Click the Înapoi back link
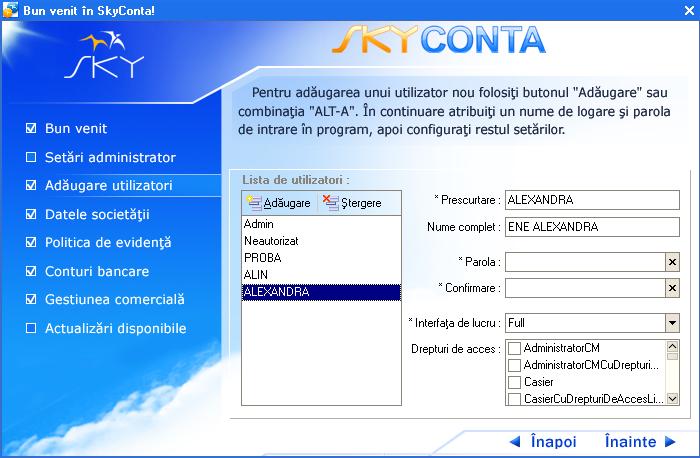 pos(543,441)
